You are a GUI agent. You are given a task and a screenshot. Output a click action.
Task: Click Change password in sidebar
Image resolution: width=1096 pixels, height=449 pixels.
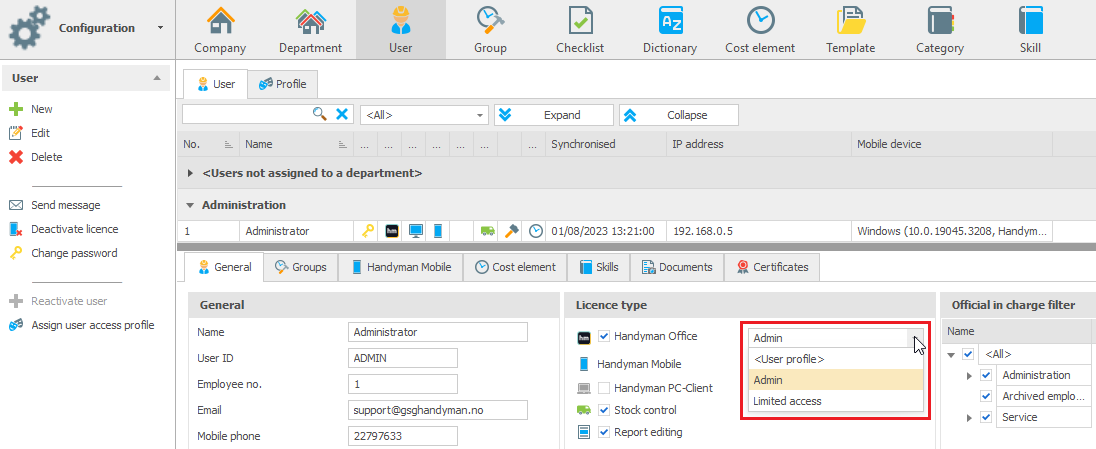74,253
